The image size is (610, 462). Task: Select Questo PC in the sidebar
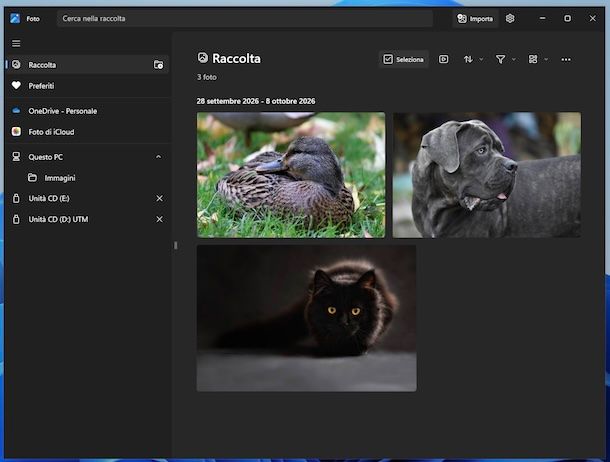[x=88, y=157]
